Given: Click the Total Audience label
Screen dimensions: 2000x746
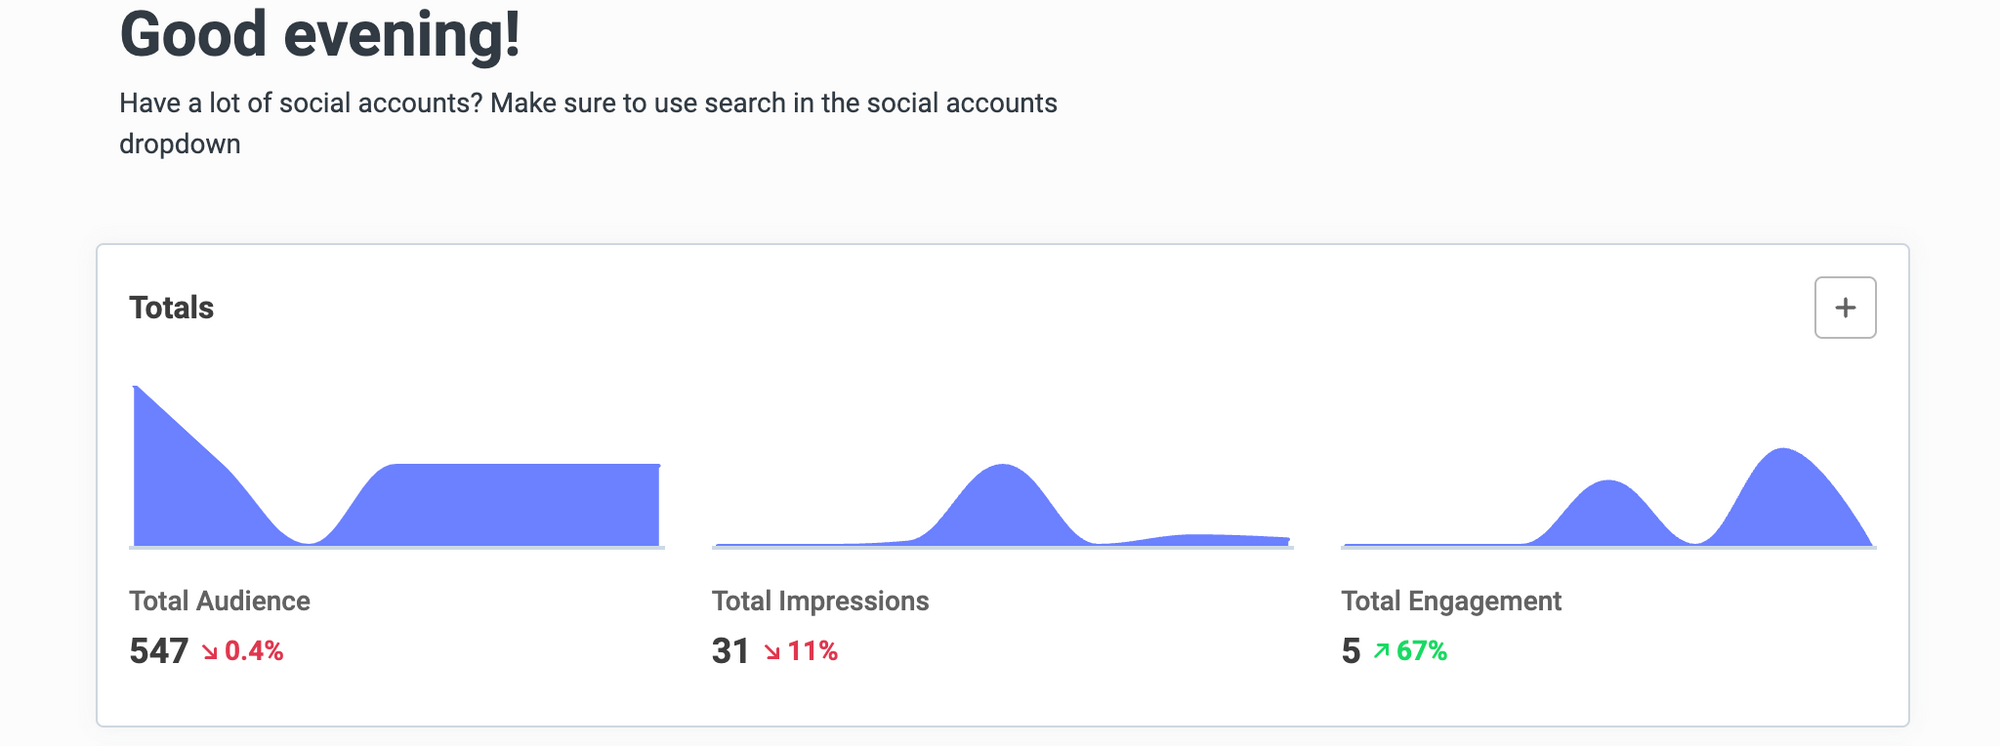Looking at the screenshot, I should [219, 601].
